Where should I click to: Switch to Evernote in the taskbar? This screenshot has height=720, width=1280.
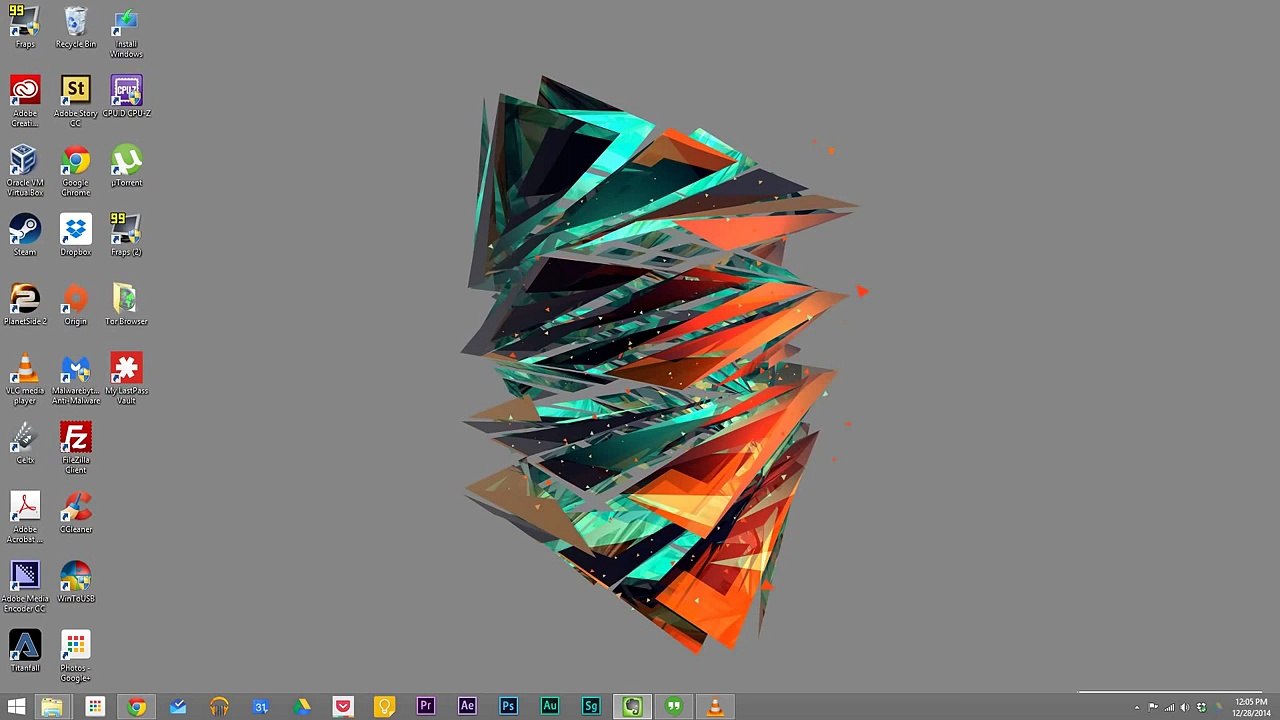[x=632, y=707]
